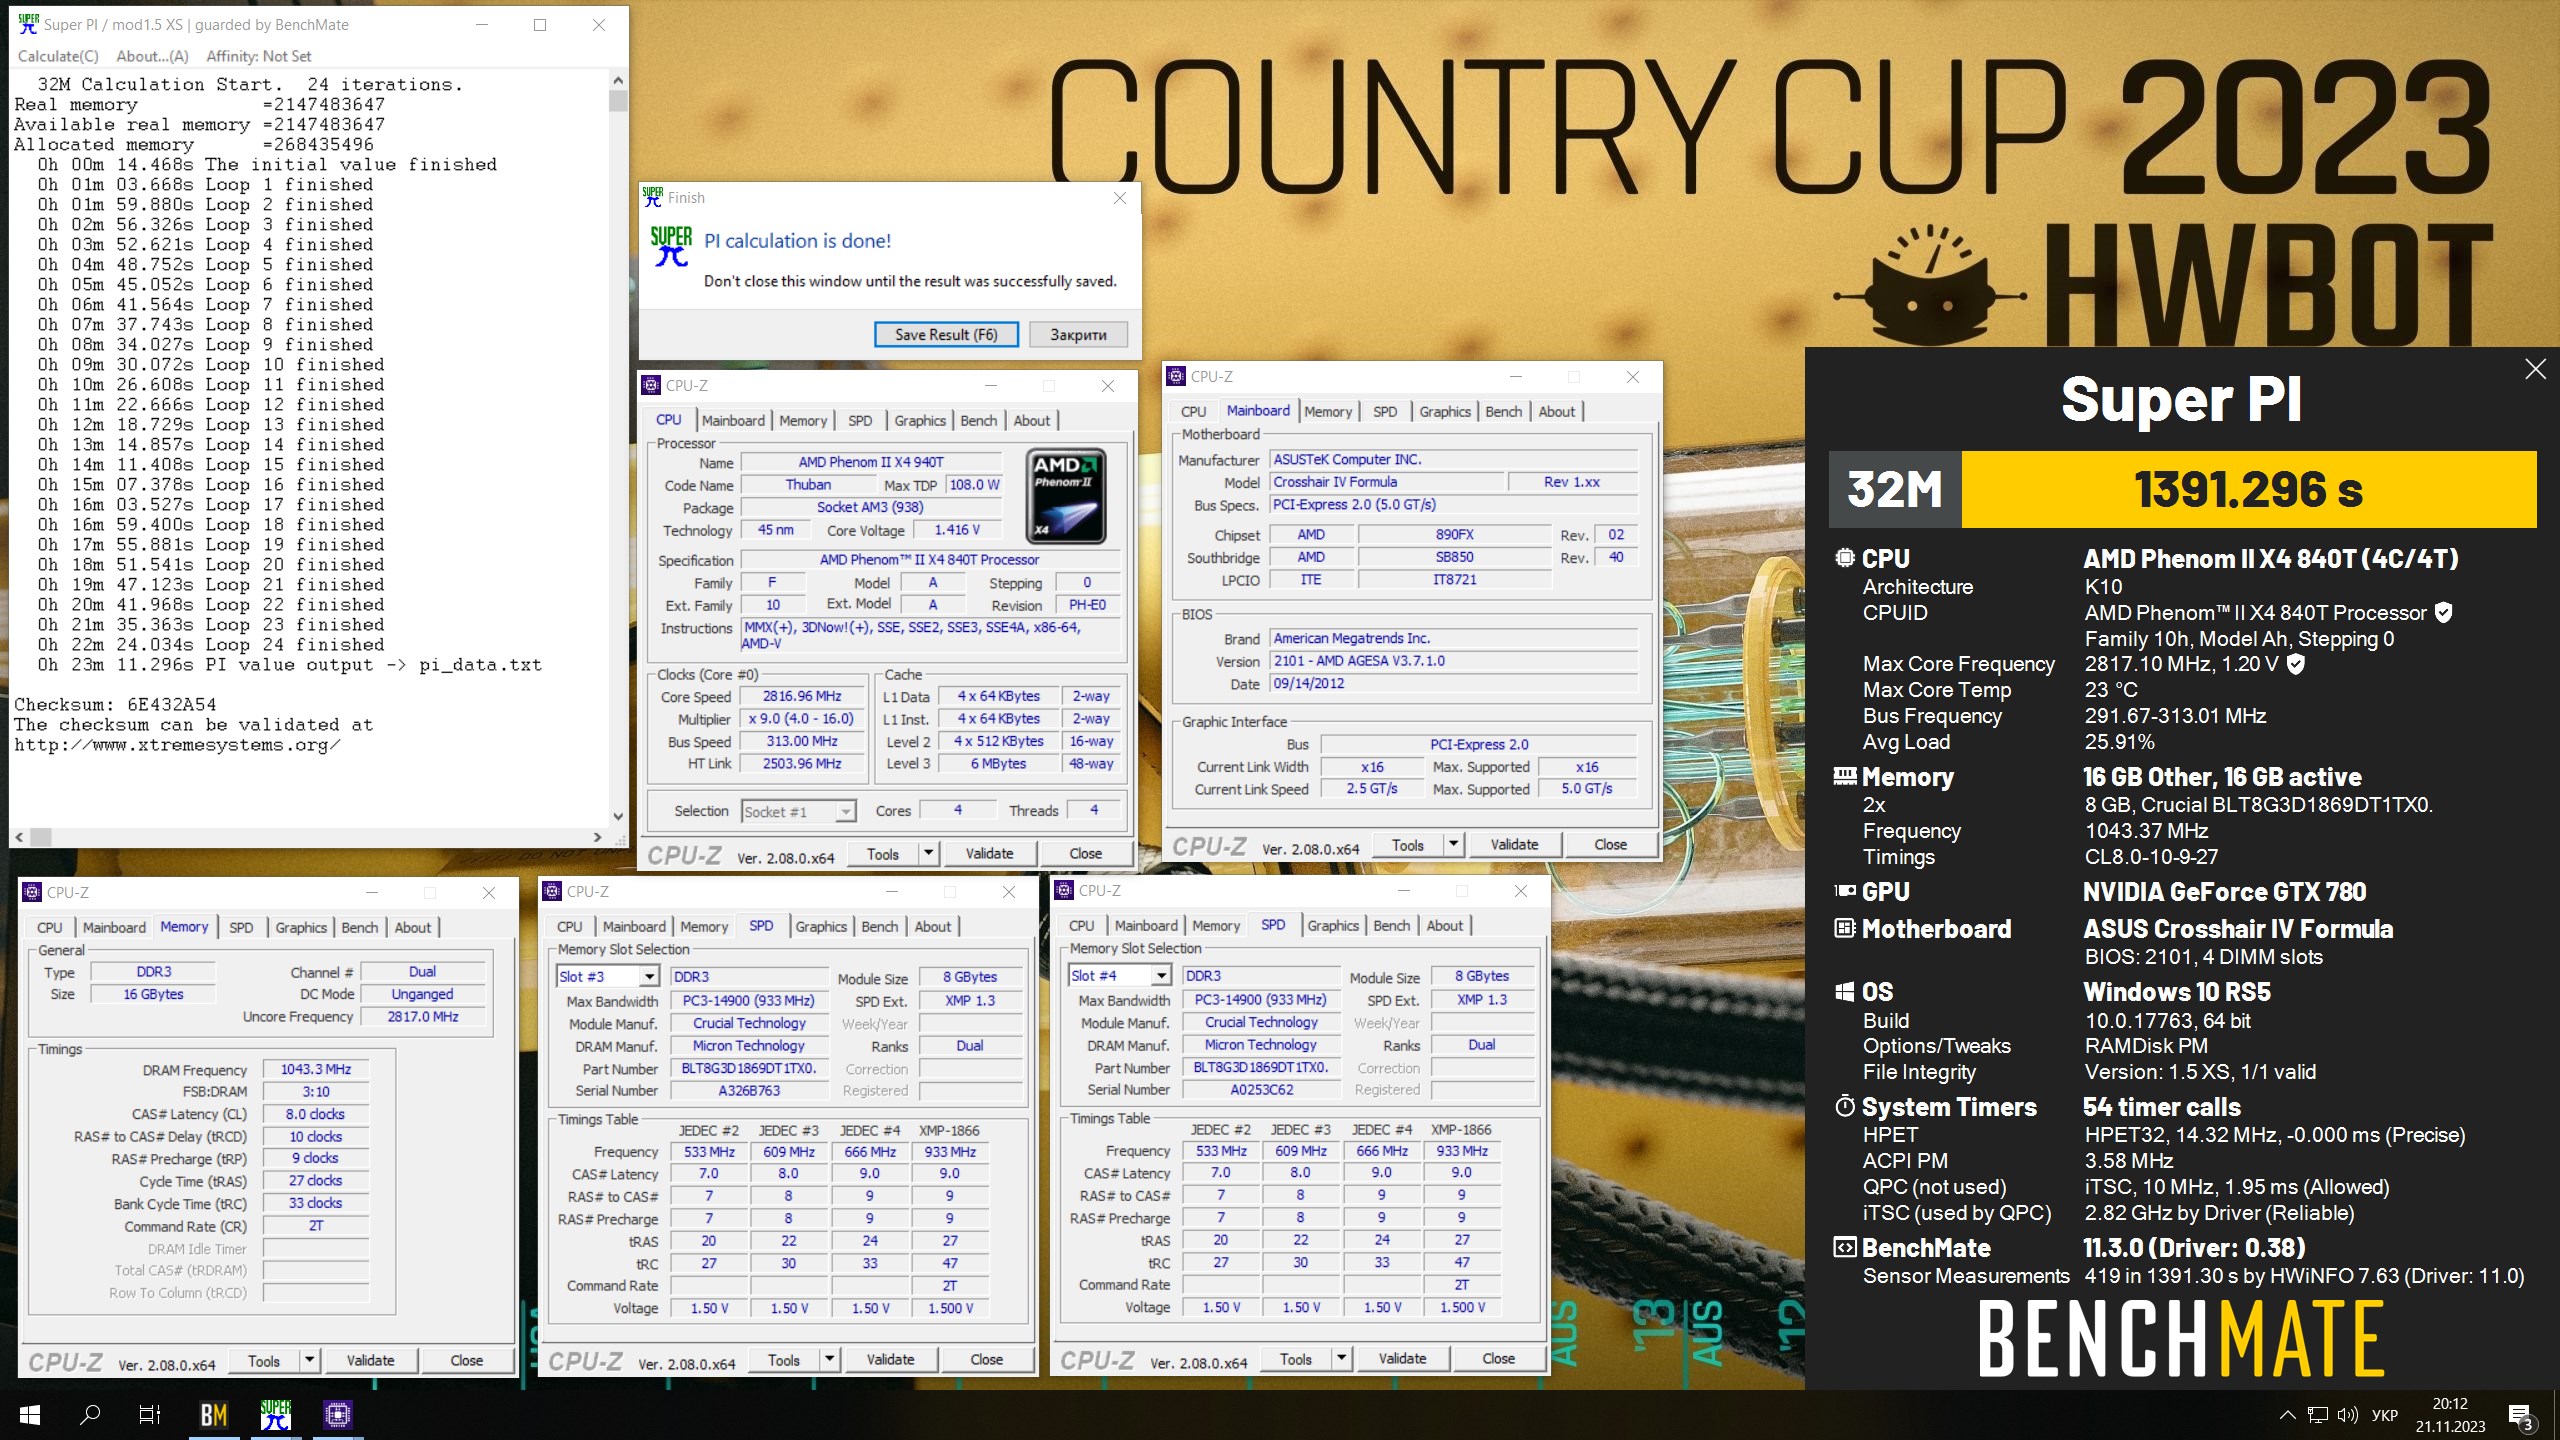Viewport: 2560px width, 1440px height.
Task: Open Affinity: Not Set menu in Super PI
Action: tap(258, 56)
